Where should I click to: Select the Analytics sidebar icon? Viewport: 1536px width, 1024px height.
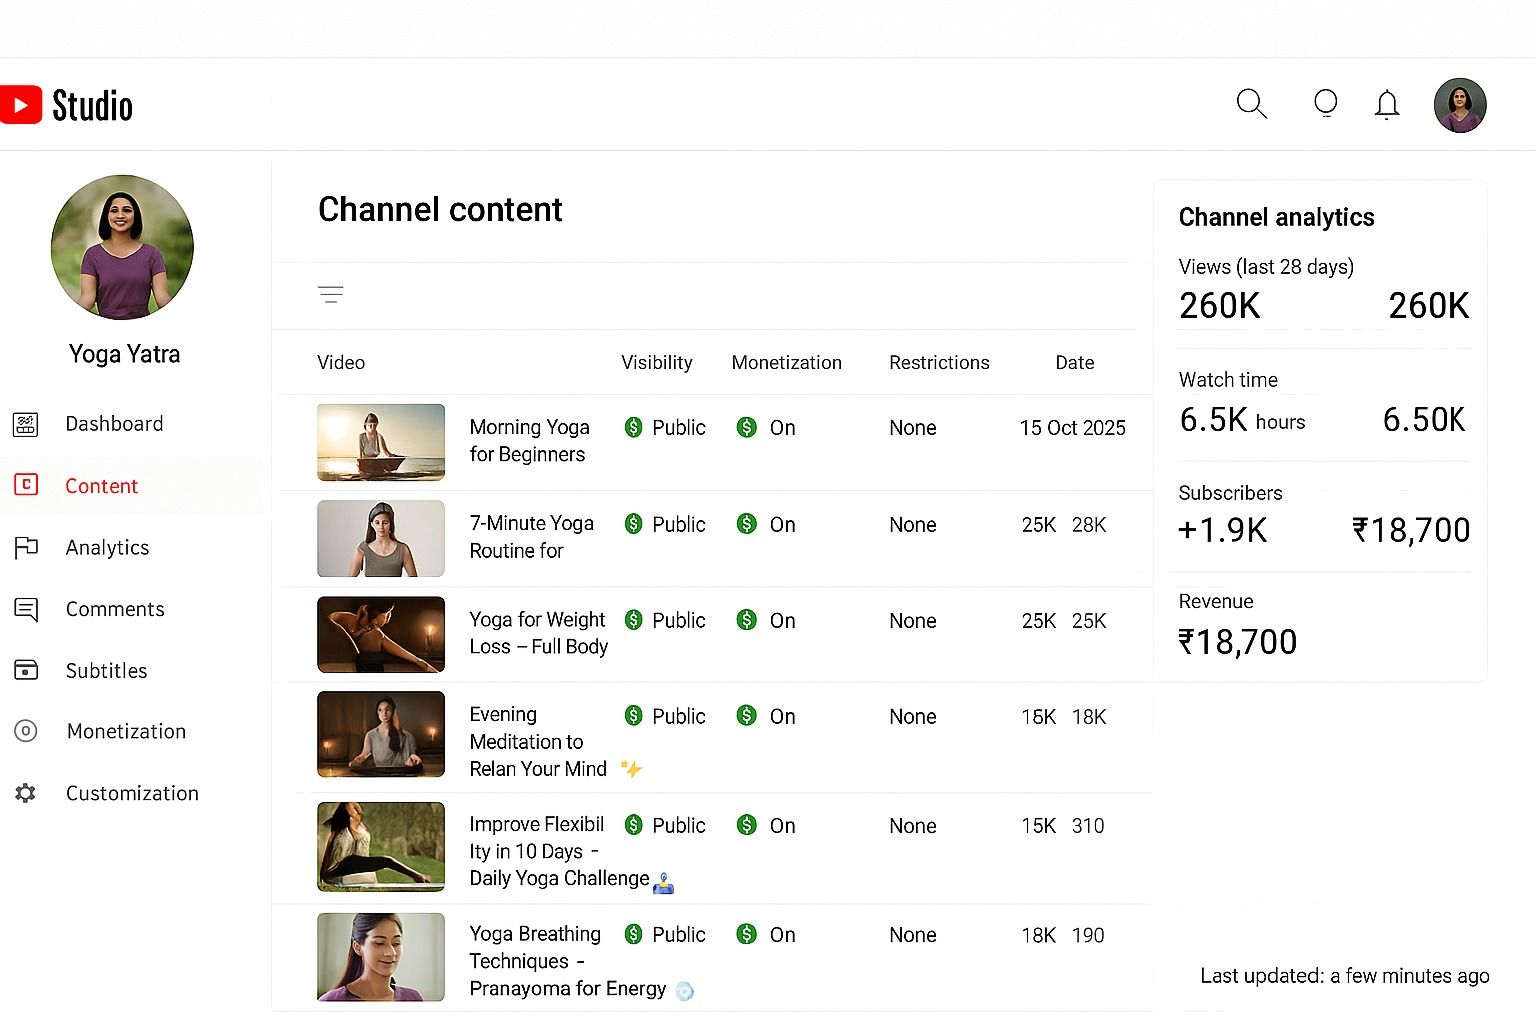25,547
